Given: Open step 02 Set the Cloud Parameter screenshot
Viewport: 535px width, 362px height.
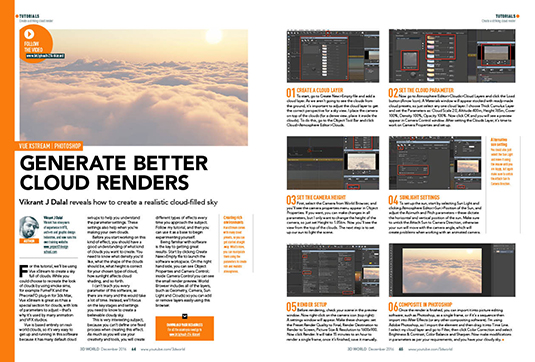Looking at the screenshot, I should (x=452, y=56).
